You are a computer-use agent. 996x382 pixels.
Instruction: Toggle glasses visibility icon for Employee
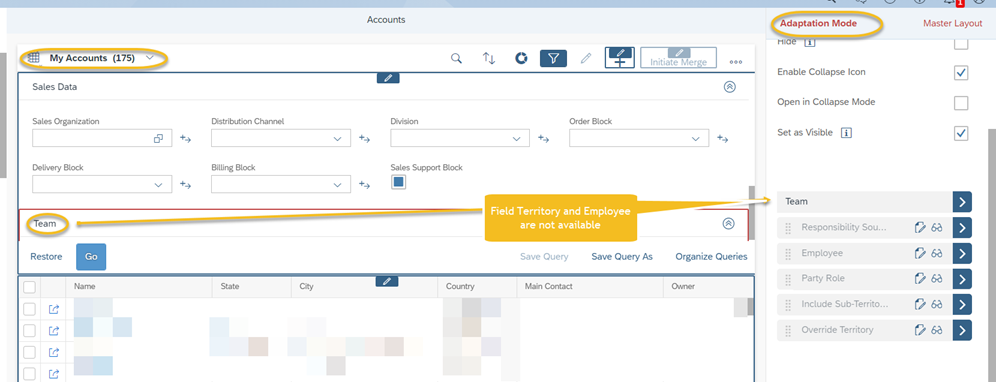click(x=936, y=254)
